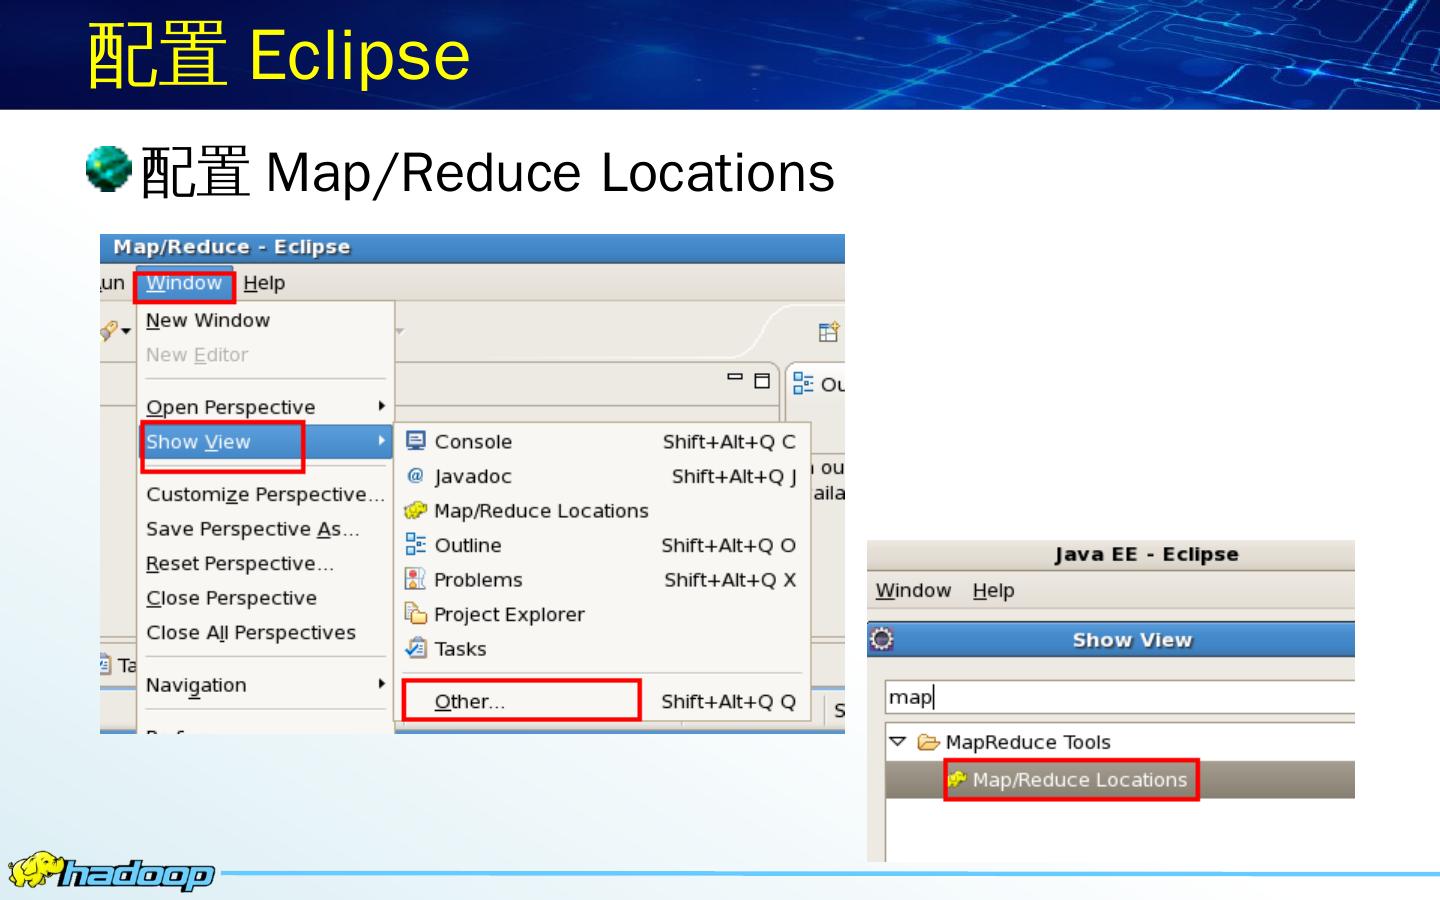Select Map/Reduce Locations in the Show View tree
Screen dimensions: 1440x900
tap(1120, 780)
